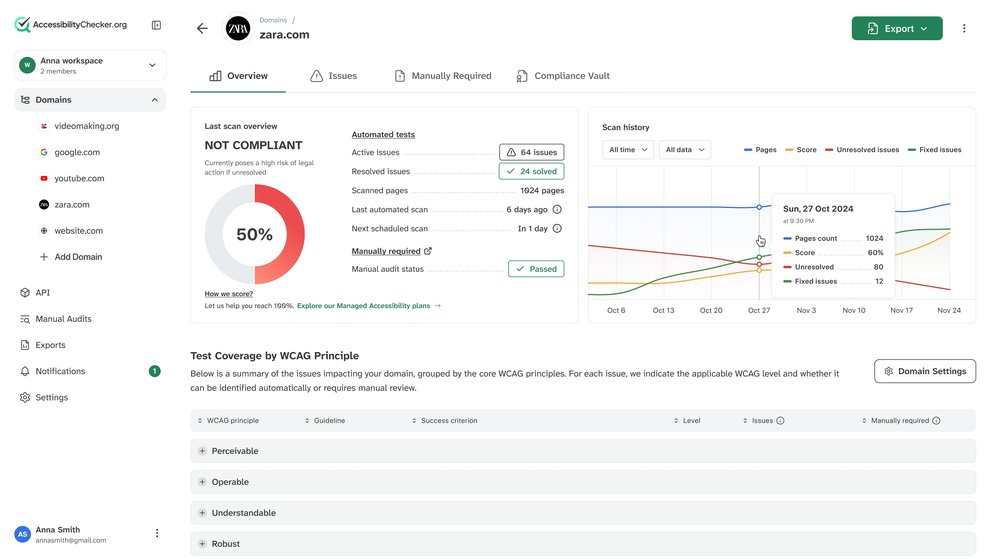Click the Oct 27 Pages data point
Viewport: 1000px width, 559px height.
(759, 207)
